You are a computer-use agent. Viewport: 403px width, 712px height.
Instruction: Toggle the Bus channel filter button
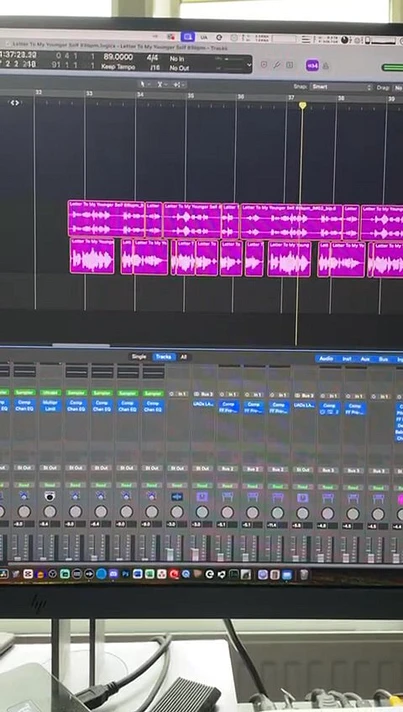(383, 360)
